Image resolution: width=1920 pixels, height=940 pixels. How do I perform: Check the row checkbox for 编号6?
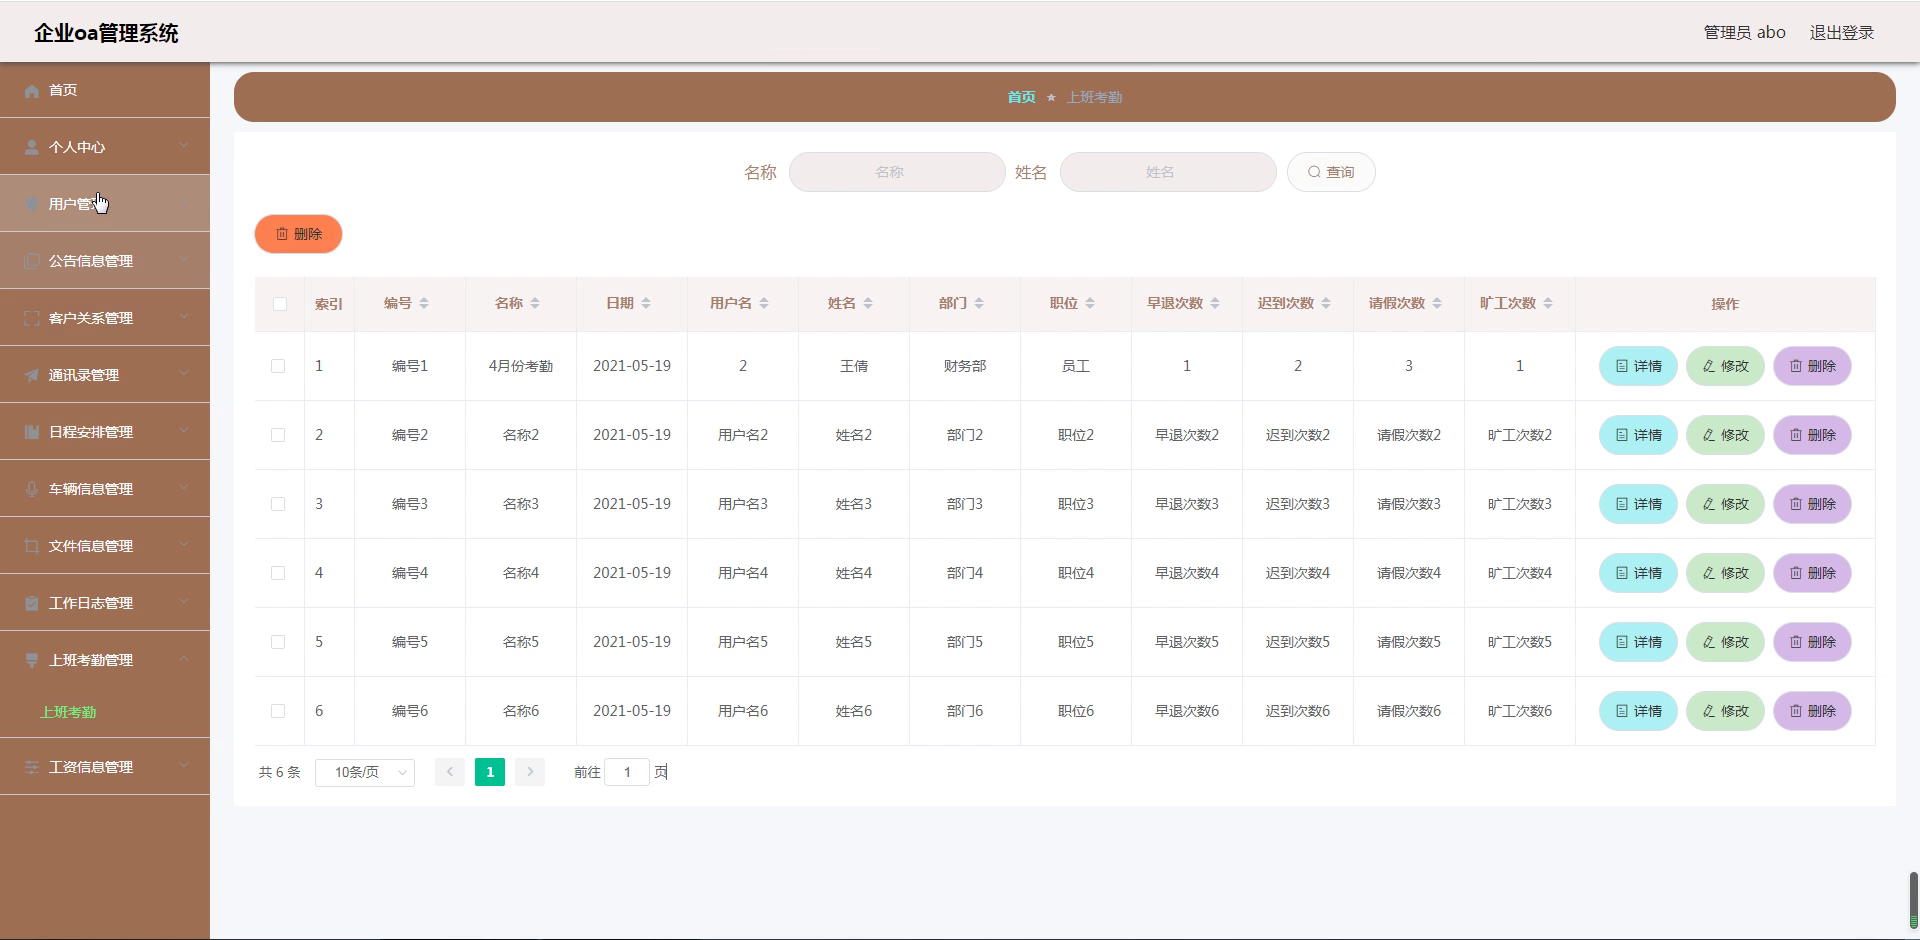pos(278,711)
